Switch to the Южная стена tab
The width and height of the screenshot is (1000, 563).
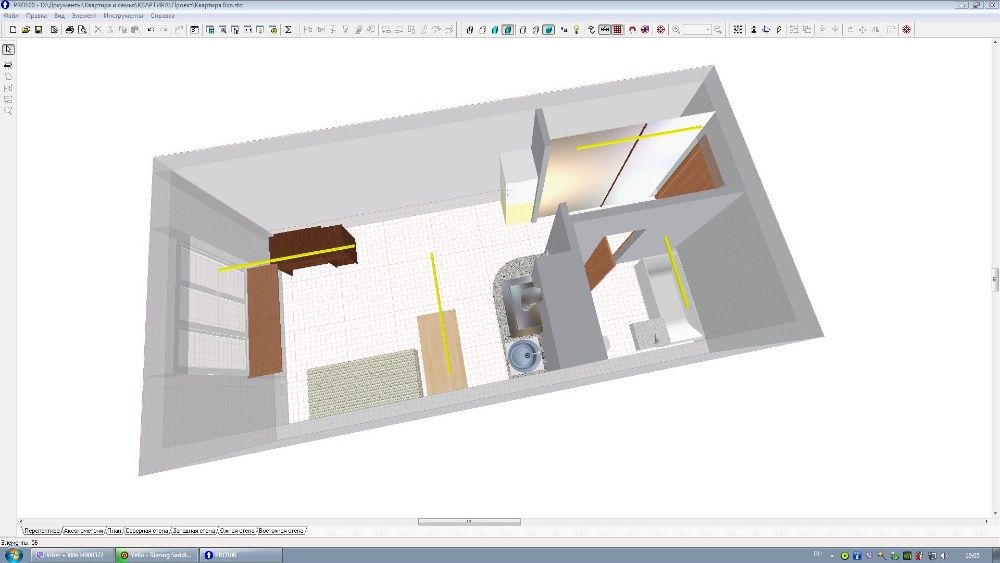[x=237, y=530]
